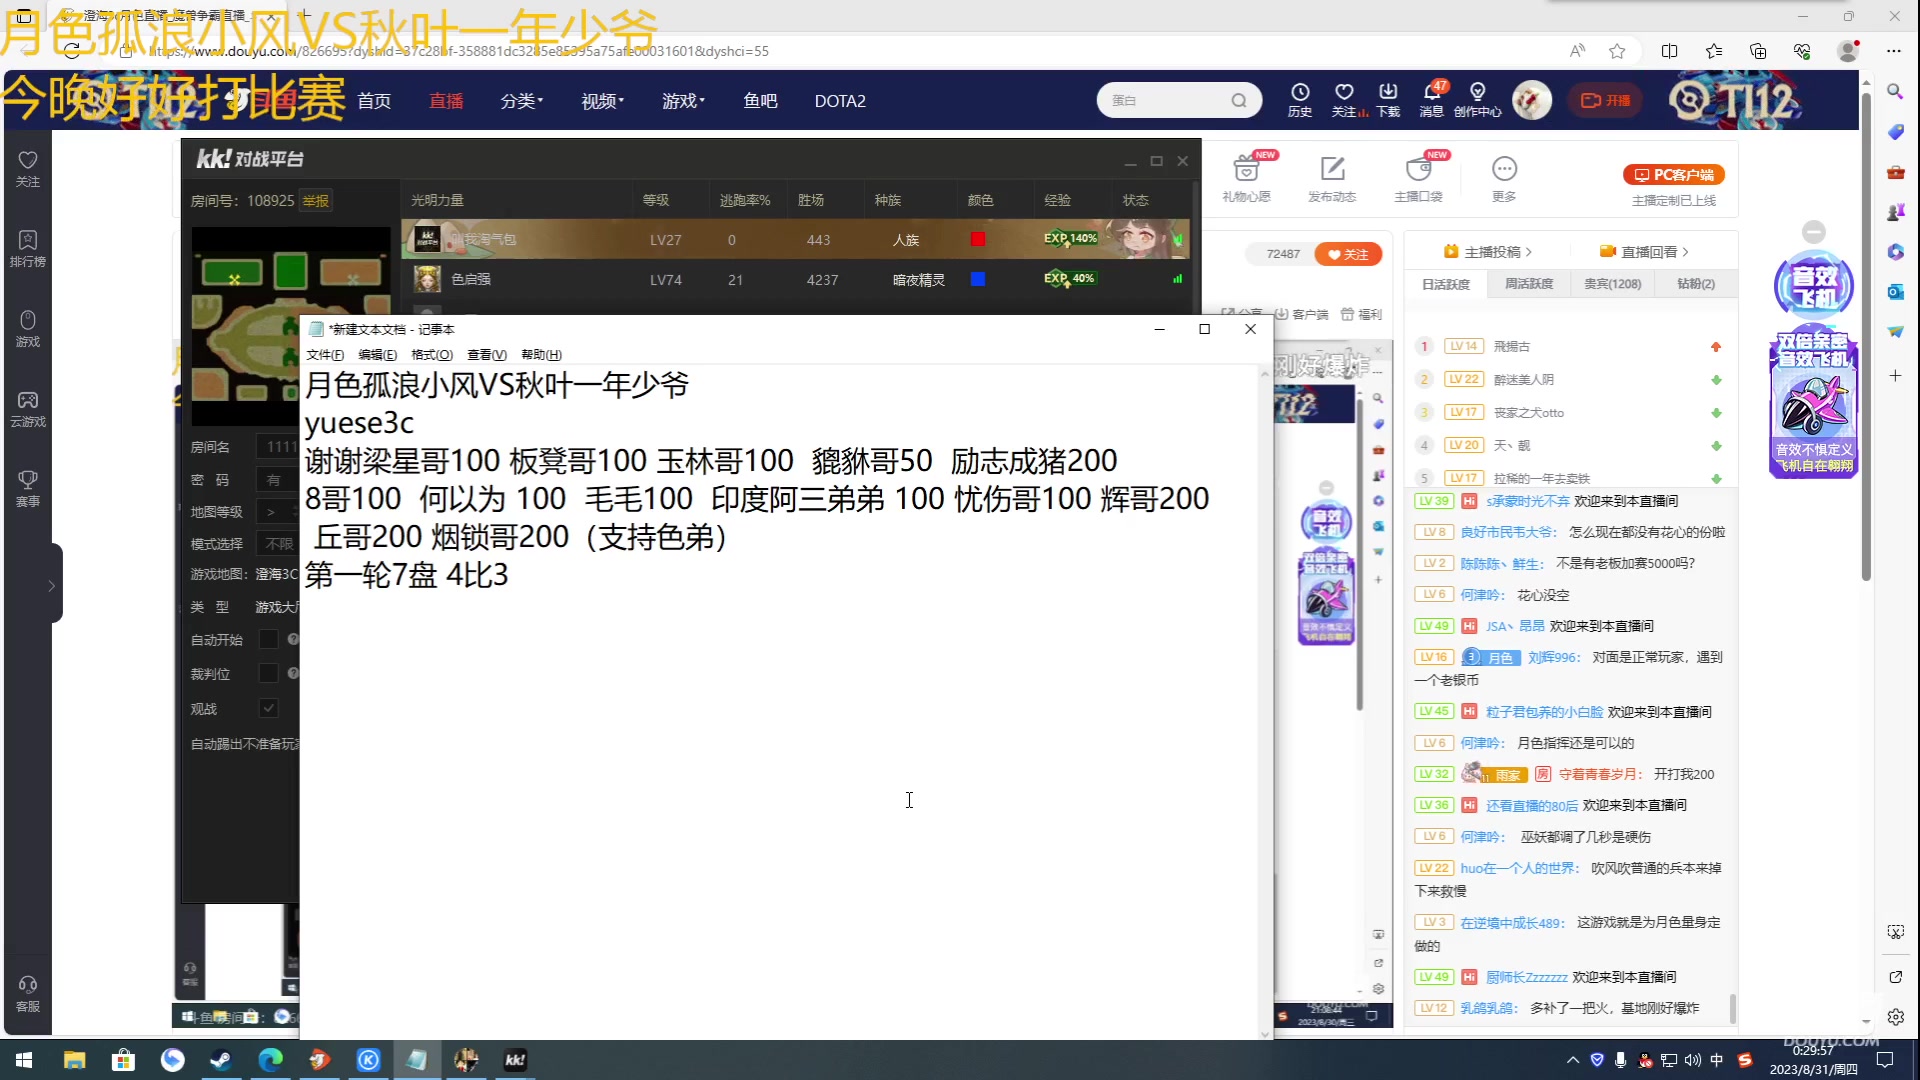Click the 开播 start streaming button
Screen dimensions: 1920x1080
point(1605,100)
